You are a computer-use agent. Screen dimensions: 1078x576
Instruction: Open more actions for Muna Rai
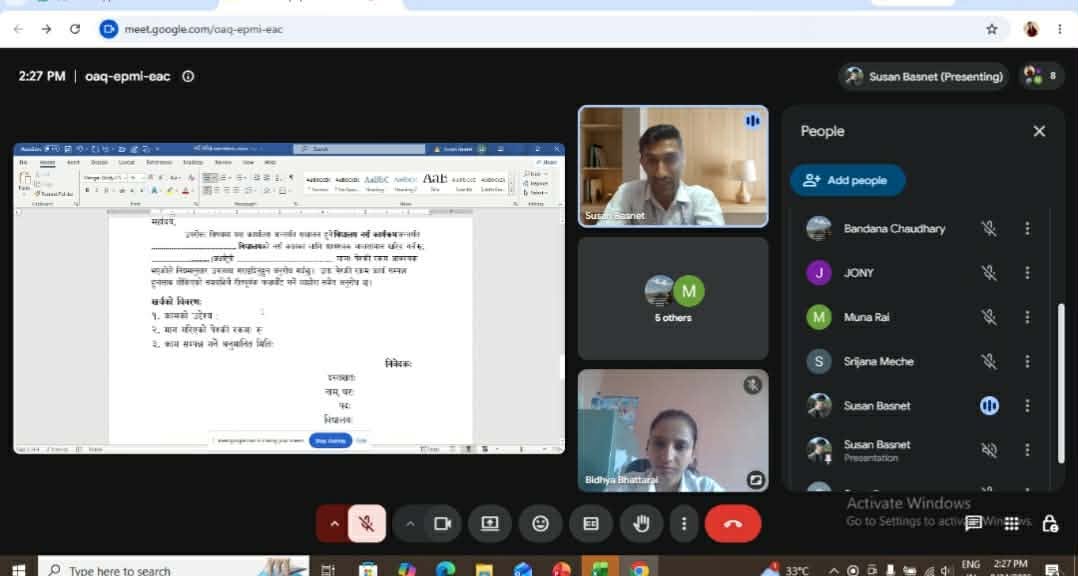(1027, 317)
